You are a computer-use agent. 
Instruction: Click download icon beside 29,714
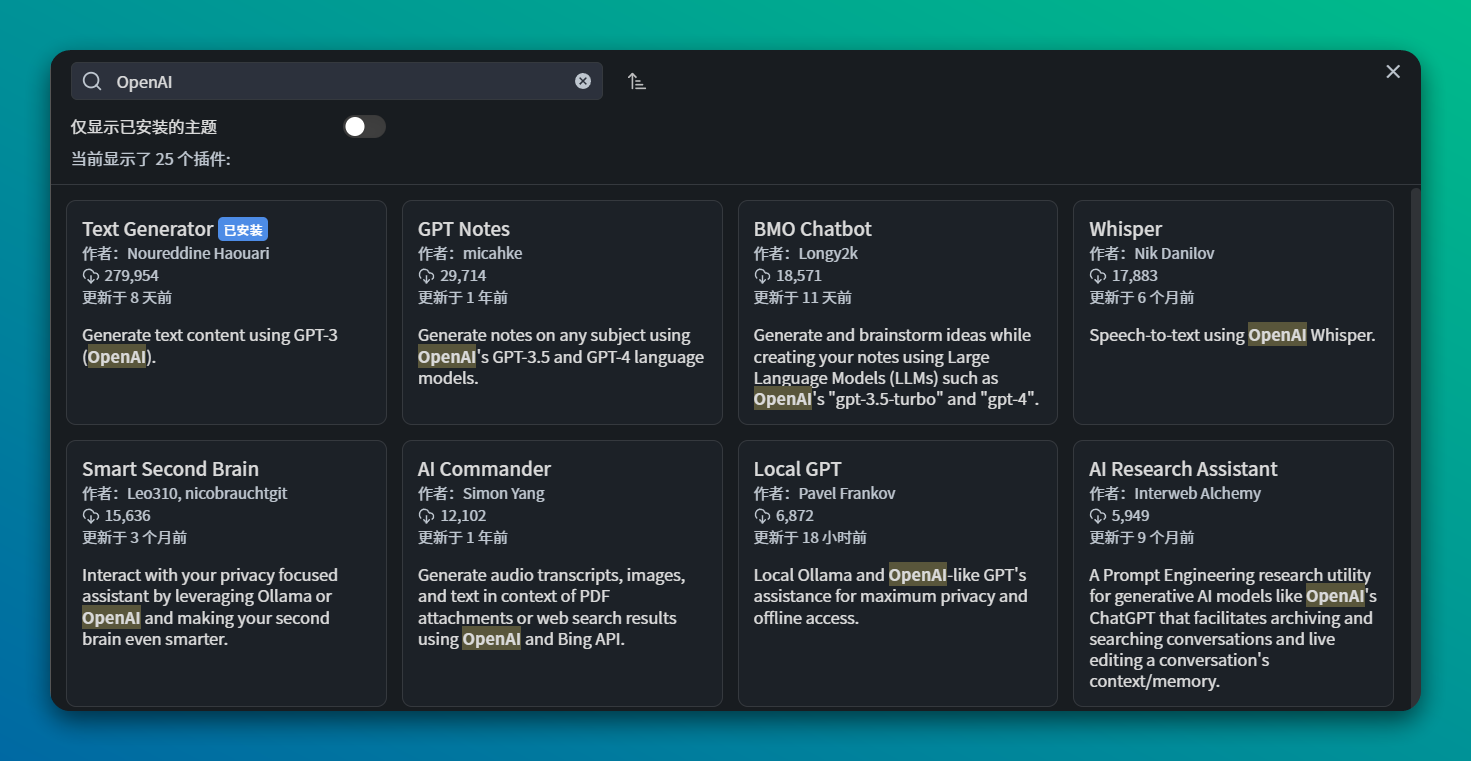click(427, 276)
